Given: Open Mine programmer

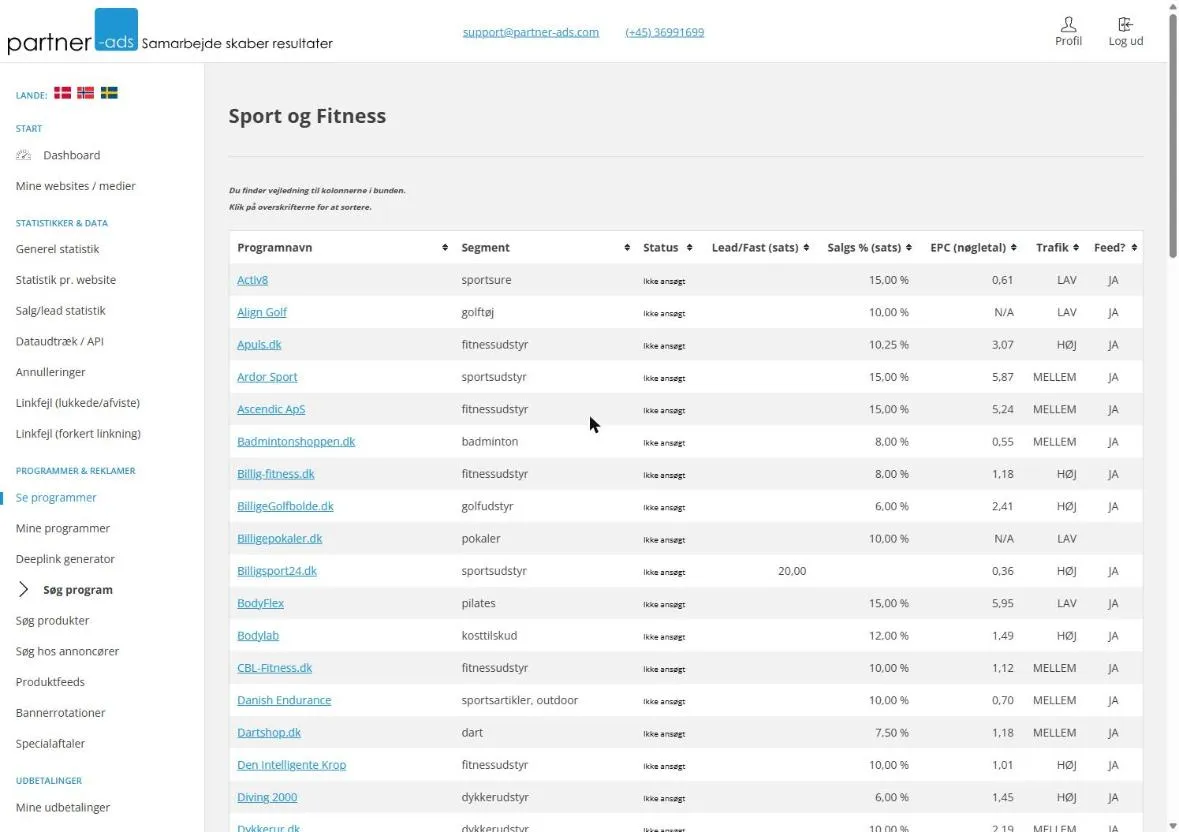Looking at the screenshot, I should (62, 528).
